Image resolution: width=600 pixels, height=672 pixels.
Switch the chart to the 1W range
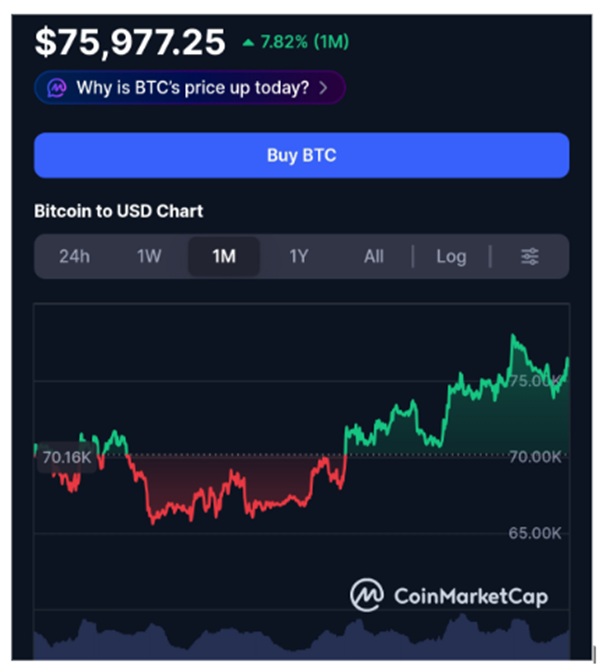click(x=149, y=257)
